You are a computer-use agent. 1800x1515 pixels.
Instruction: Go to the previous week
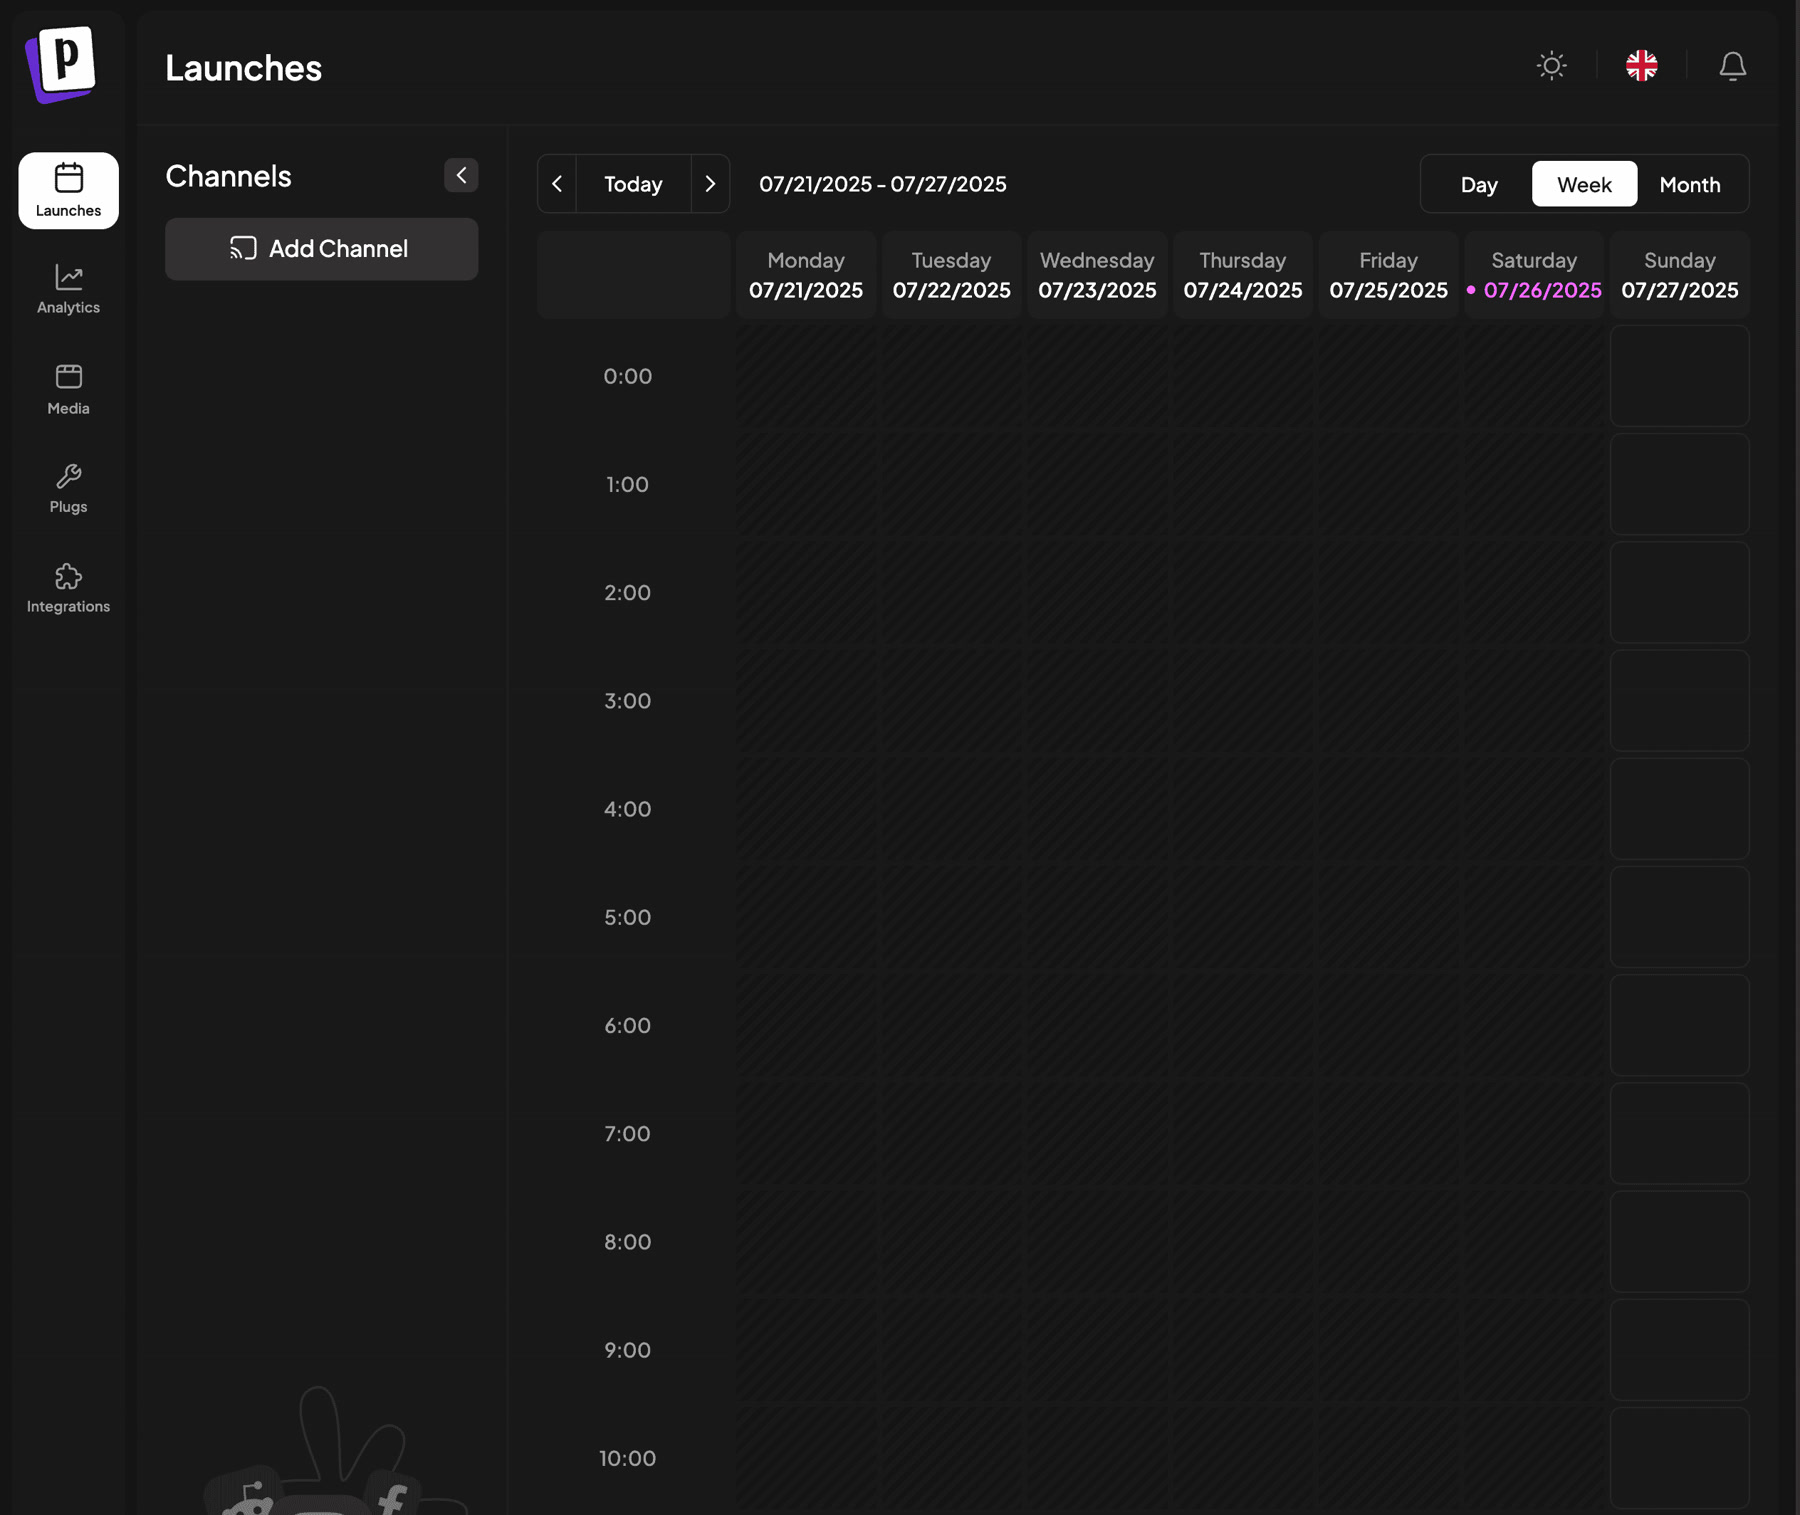pos(557,184)
